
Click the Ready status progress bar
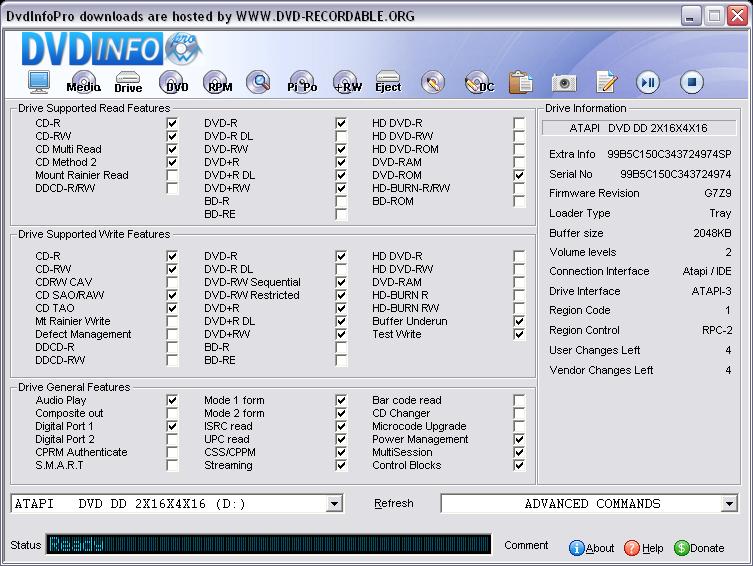268,544
